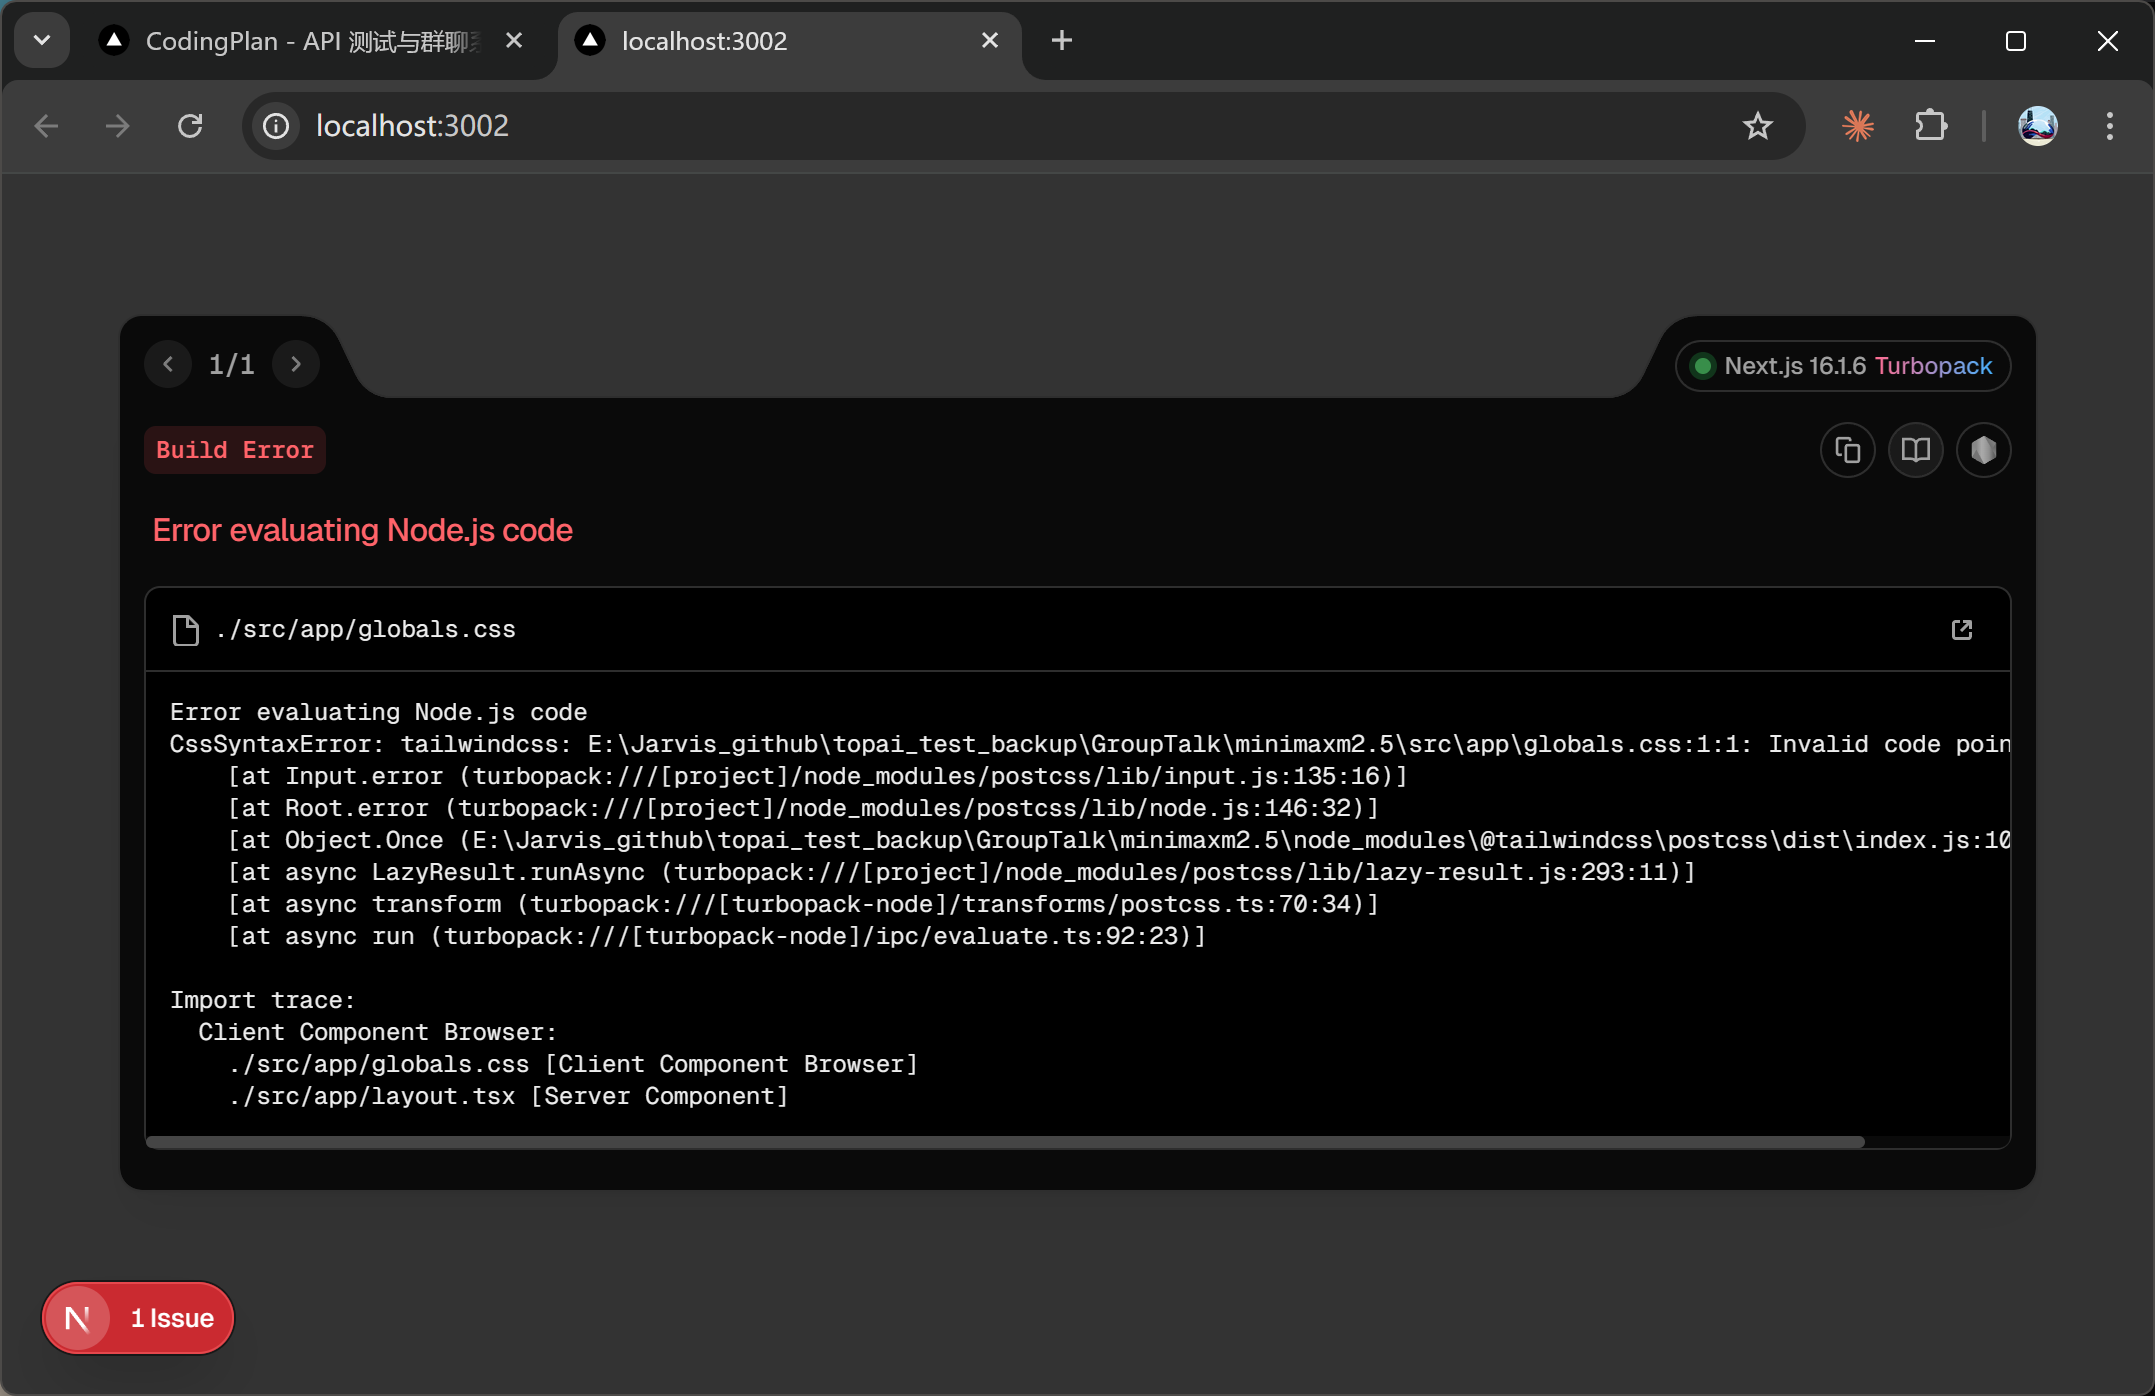Screen dimensions: 2155x1396
Task: Open globals.css in editor icon
Action: tap(1961, 629)
